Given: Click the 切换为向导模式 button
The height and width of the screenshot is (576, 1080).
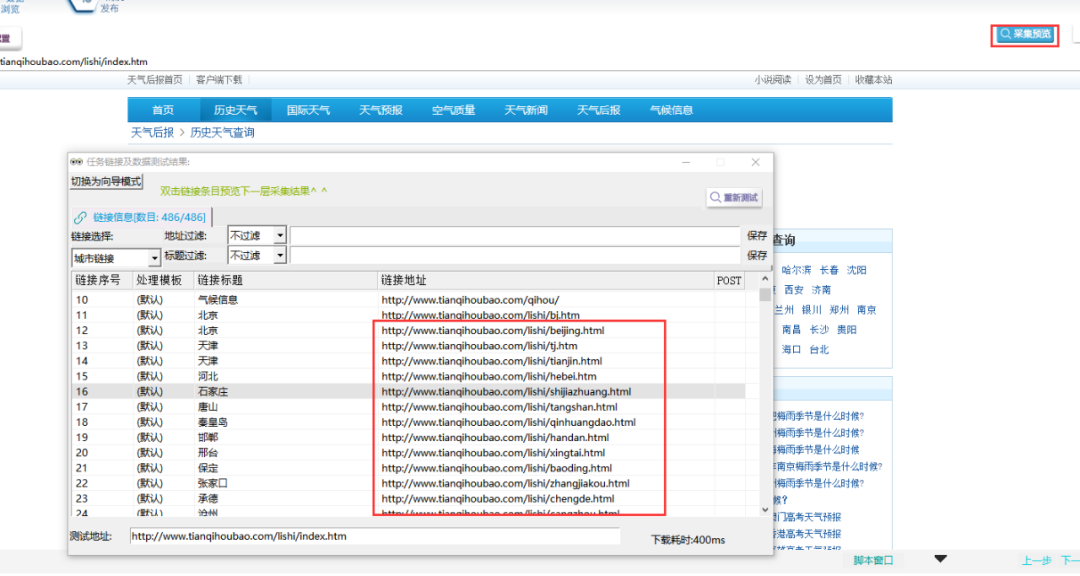Looking at the screenshot, I should point(107,182).
